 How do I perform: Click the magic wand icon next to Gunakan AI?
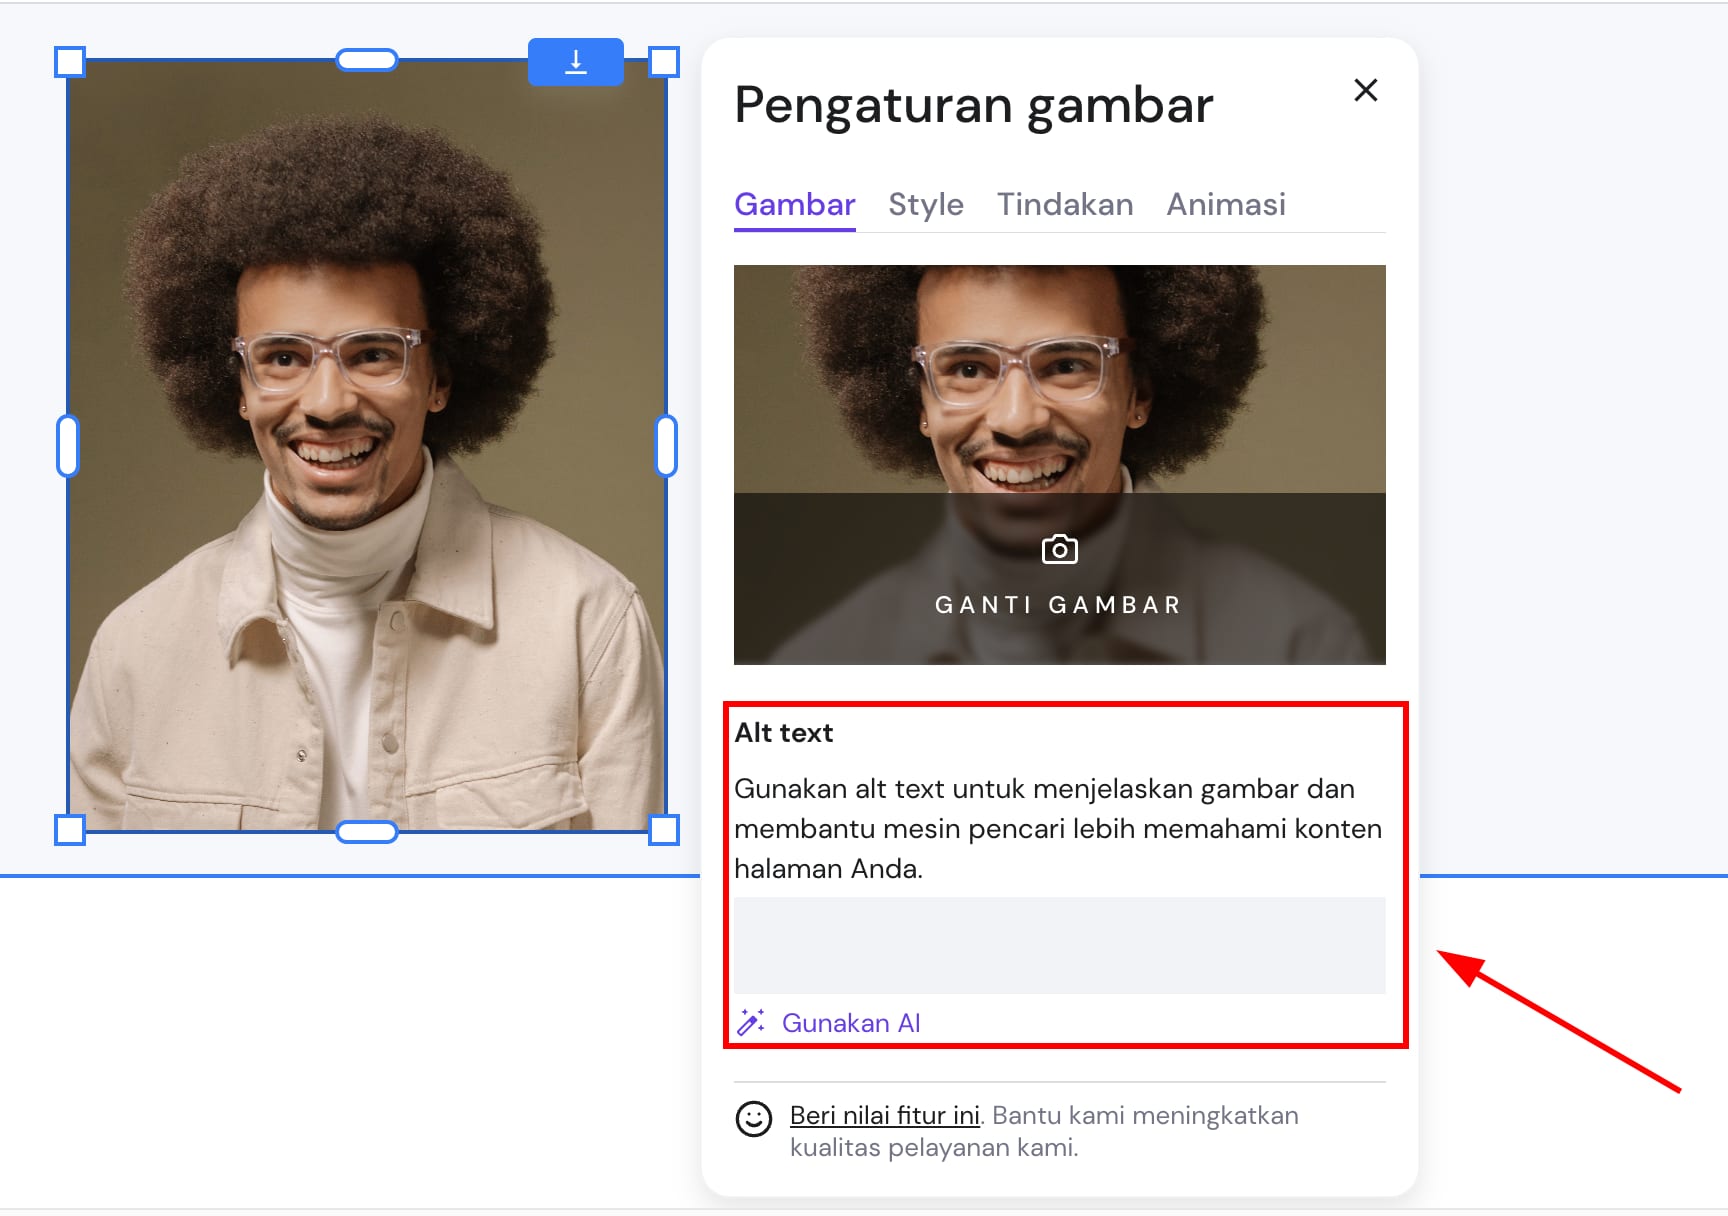(x=751, y=1022)
